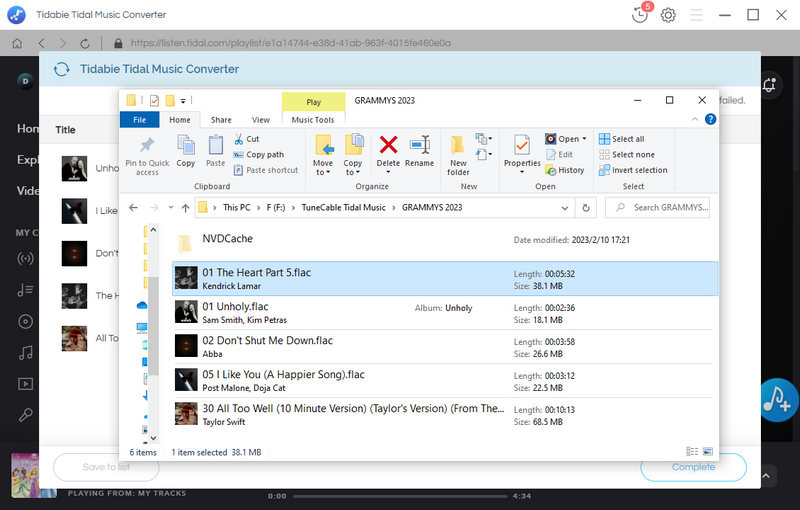
Task: Click the Search GRAMMYS field
Action: click(658, 208)
